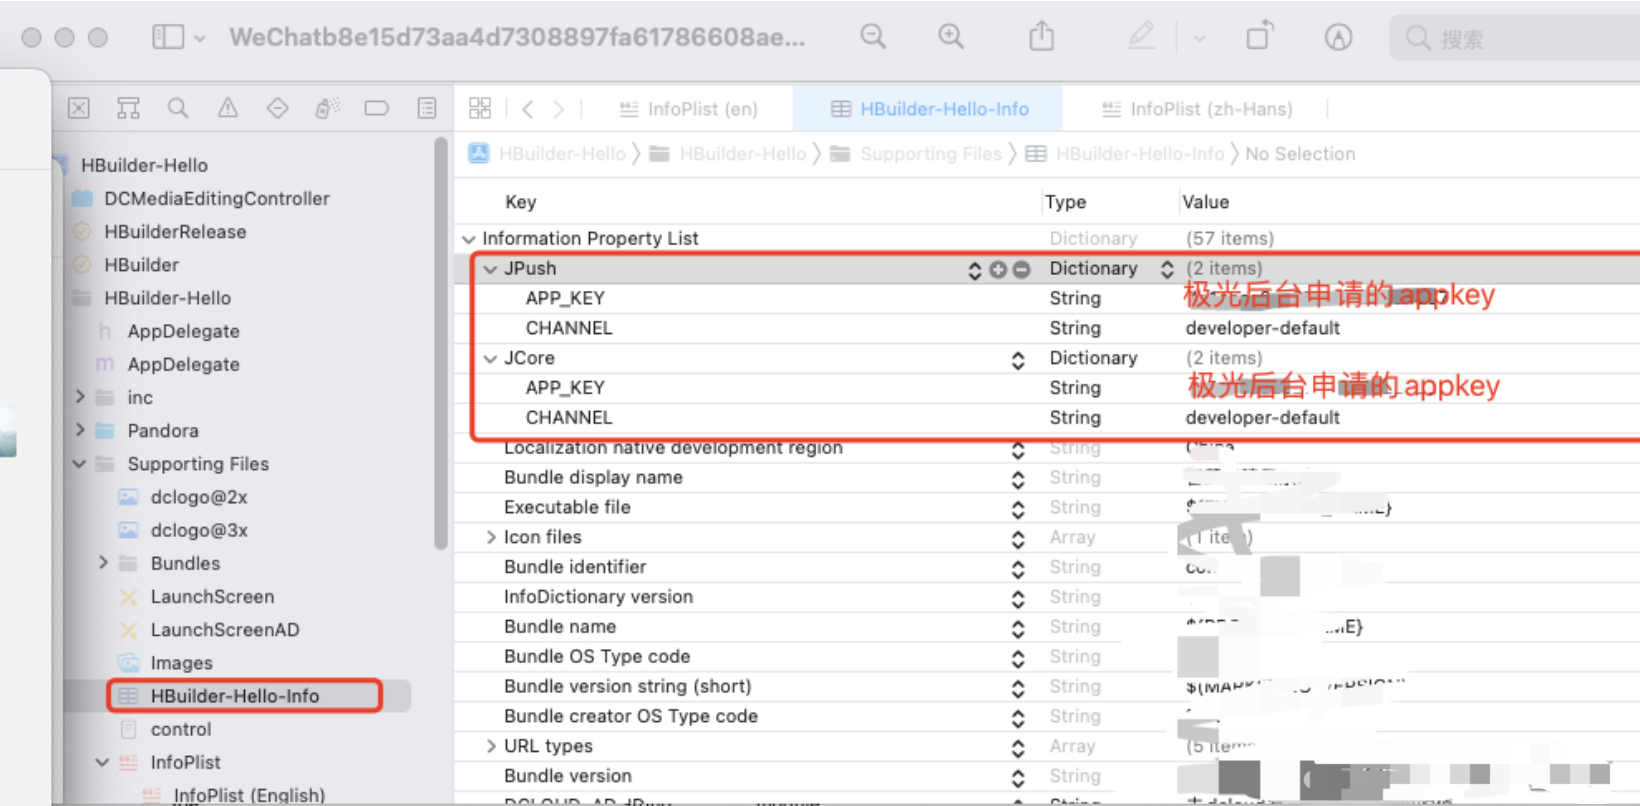Collapse the JCore dictionary row
The image size is (1640, 806).
pyautogui.click(x=490, y=358)
